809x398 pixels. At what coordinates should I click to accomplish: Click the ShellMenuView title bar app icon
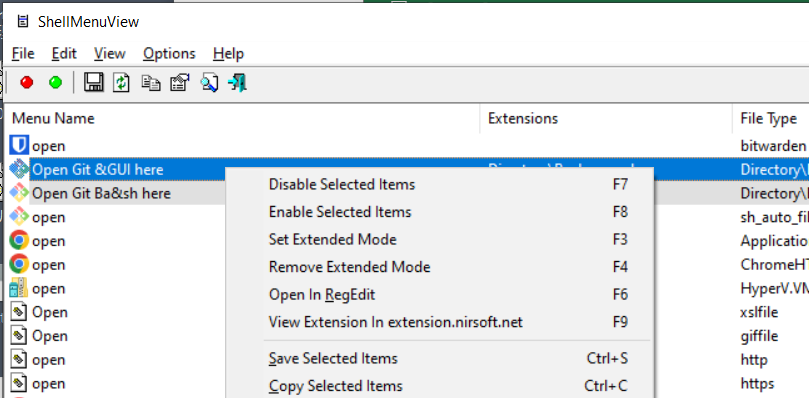[x=22, y=22]
